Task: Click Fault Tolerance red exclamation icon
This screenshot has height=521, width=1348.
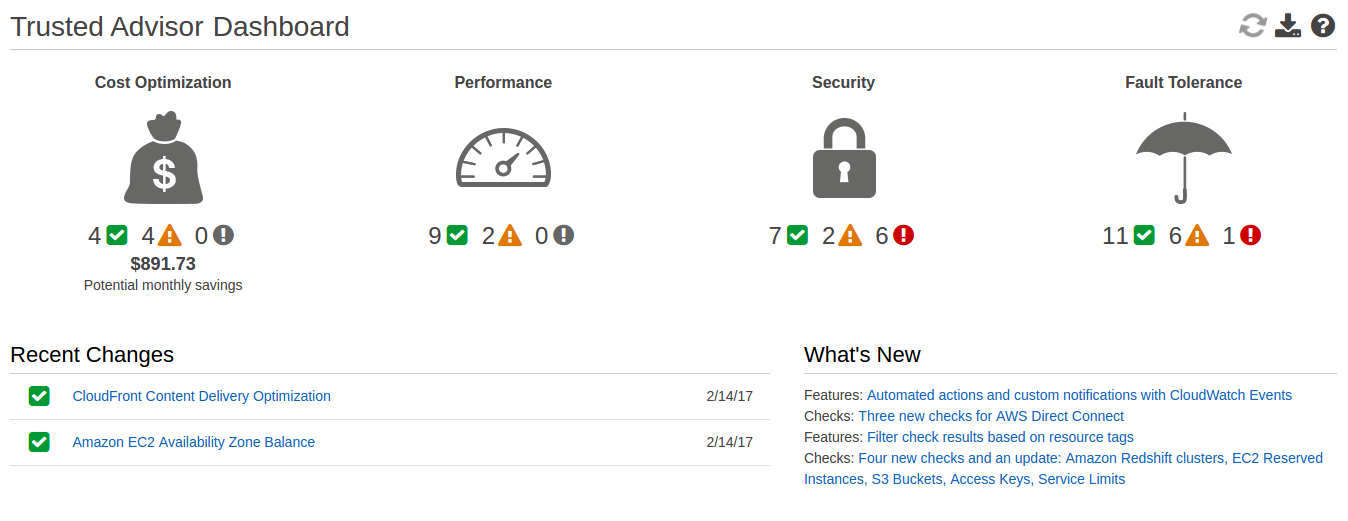Action: coord(1250,236)
